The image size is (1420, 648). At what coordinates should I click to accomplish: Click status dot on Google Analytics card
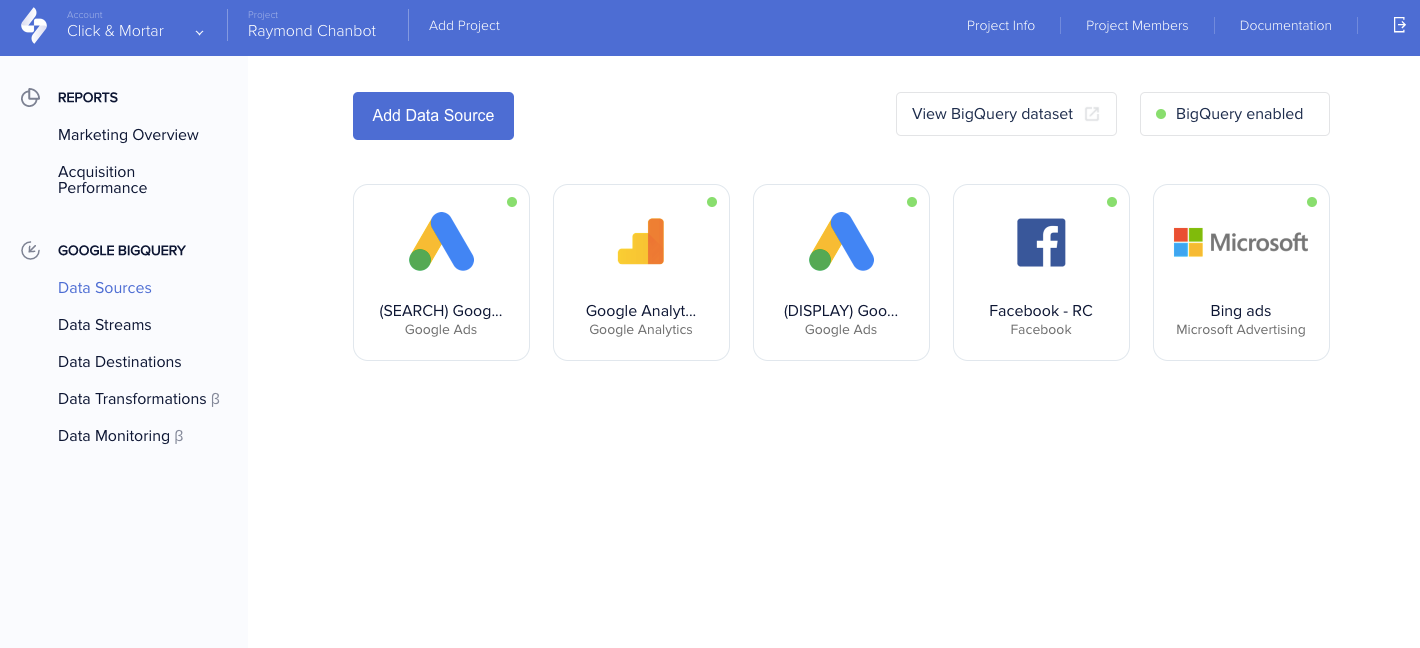(x=712, y=202)
